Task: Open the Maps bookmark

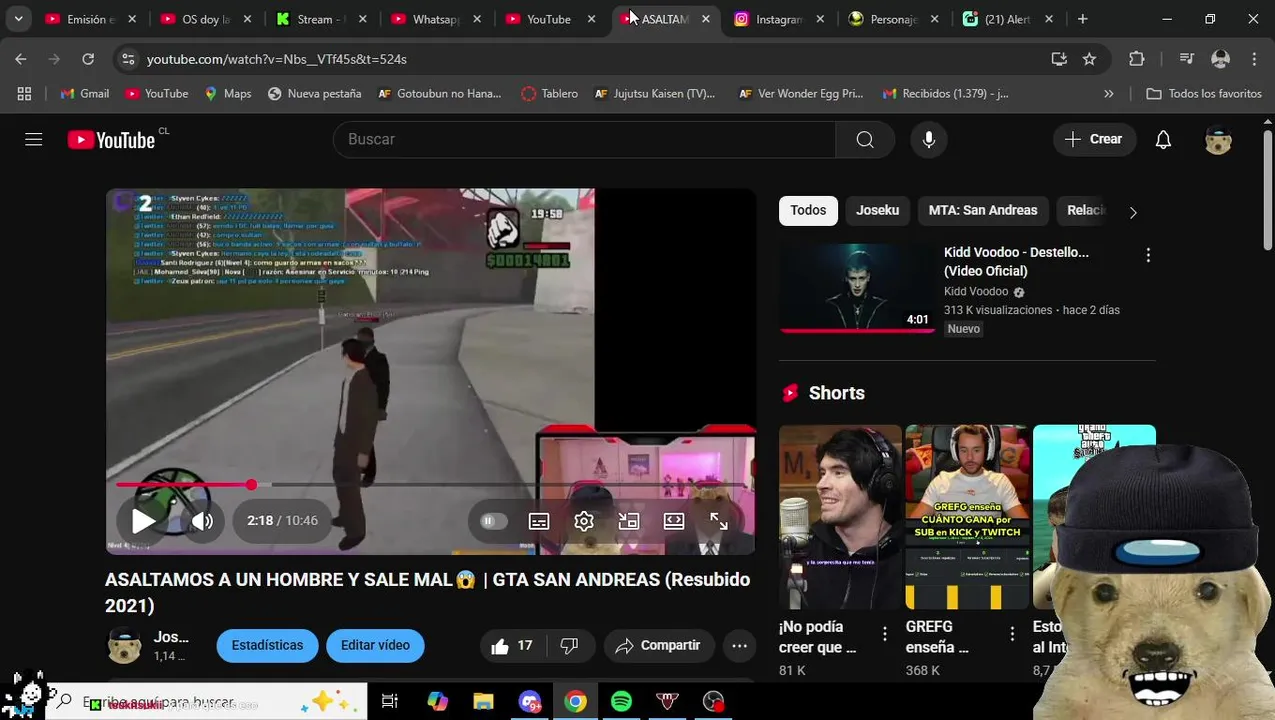Action: click(227, 93)
